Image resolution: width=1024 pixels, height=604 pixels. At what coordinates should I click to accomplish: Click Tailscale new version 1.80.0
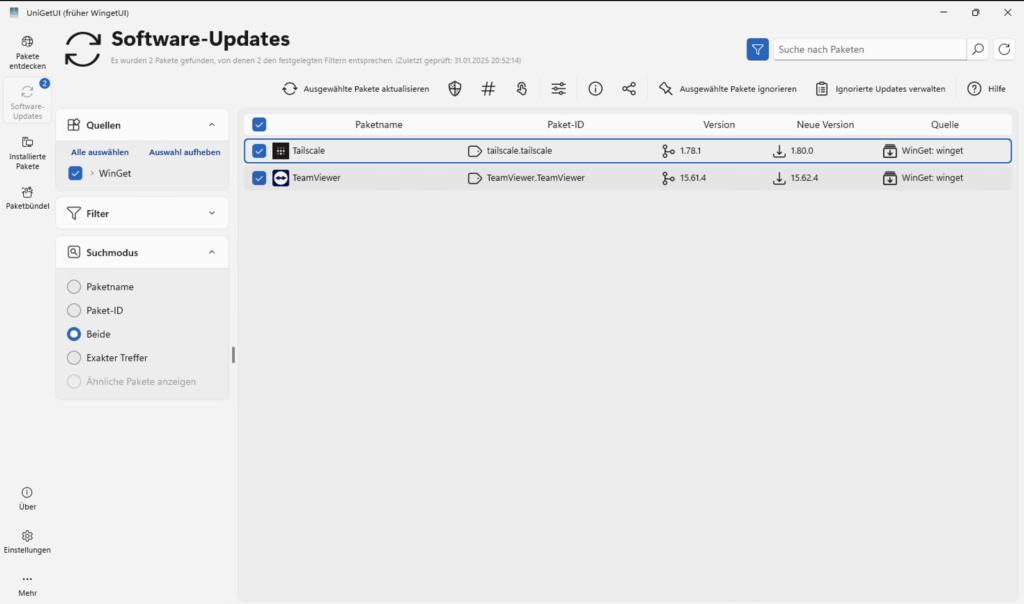802,151
